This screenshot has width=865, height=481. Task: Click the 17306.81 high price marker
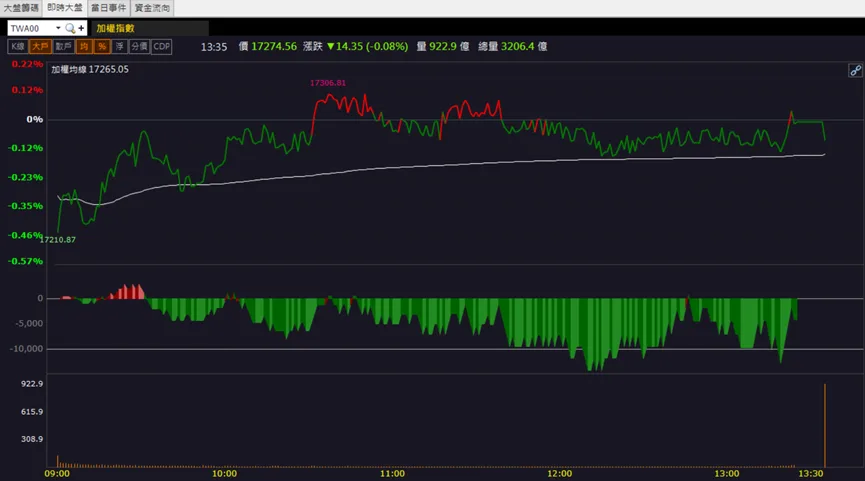pos(328,83)
